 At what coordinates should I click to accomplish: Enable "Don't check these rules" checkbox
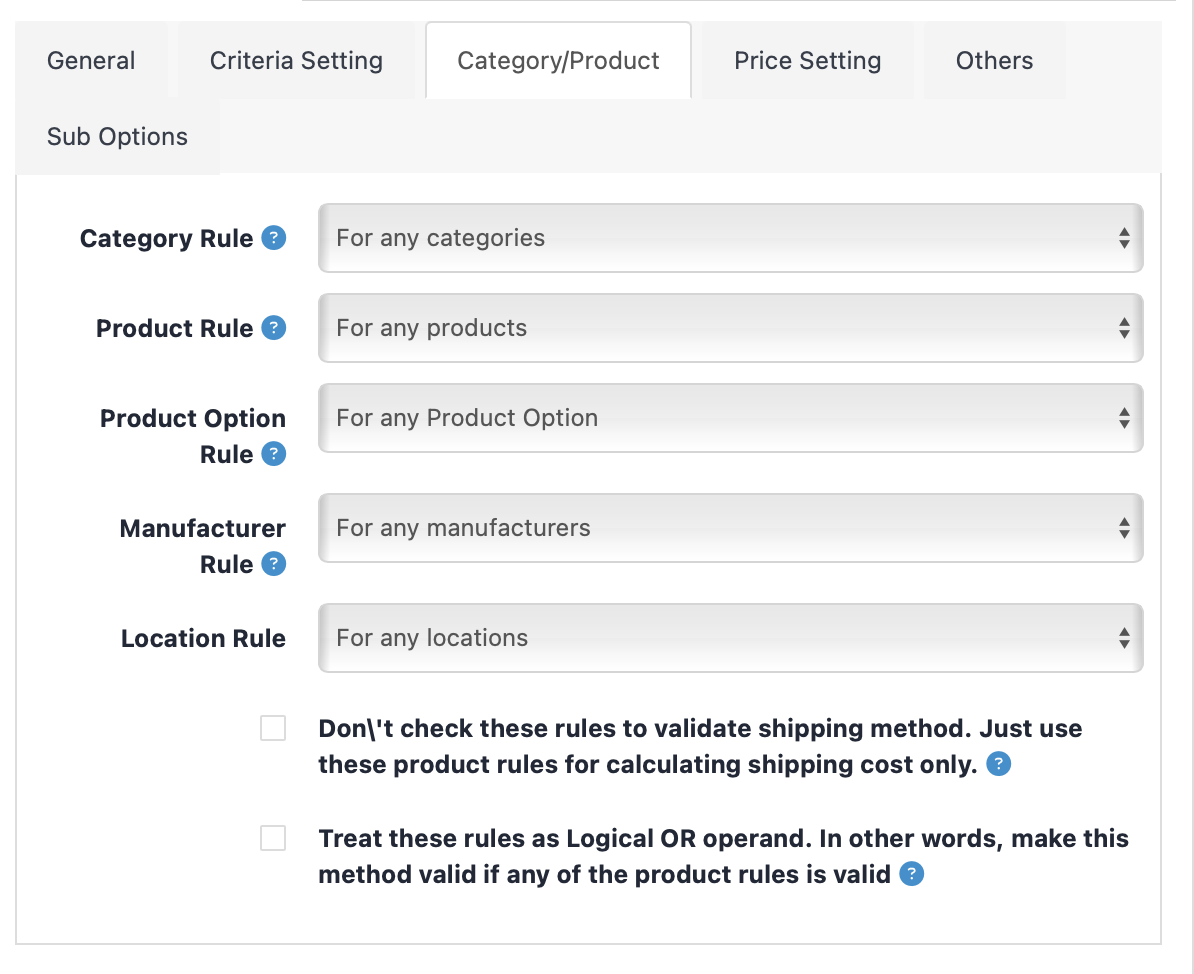(x=273, y=728)
